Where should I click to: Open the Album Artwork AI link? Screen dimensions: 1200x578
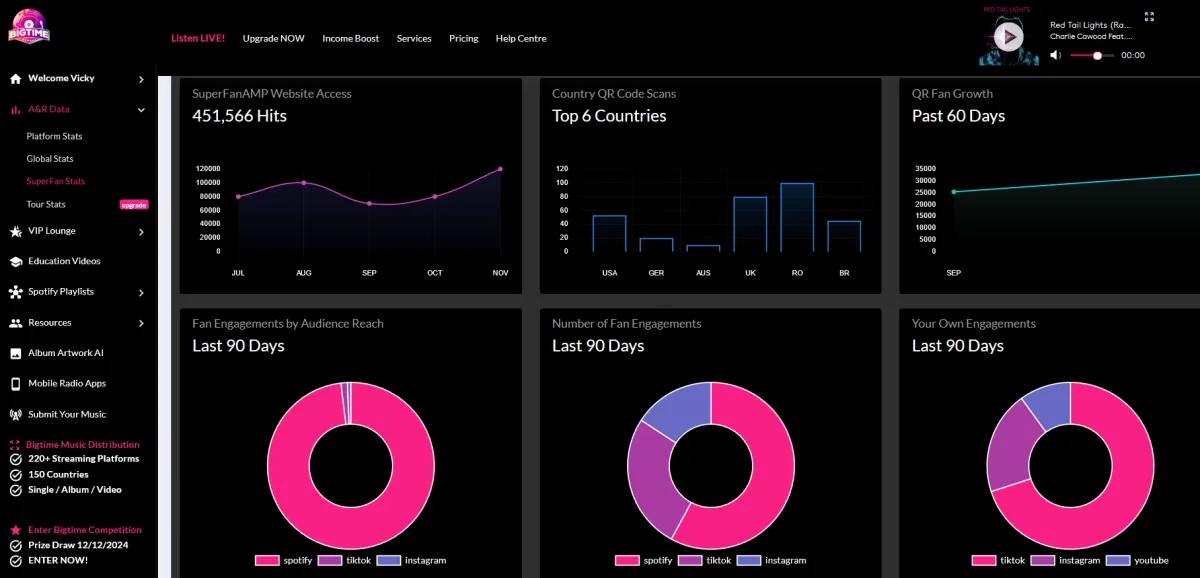tap(66, 353)
